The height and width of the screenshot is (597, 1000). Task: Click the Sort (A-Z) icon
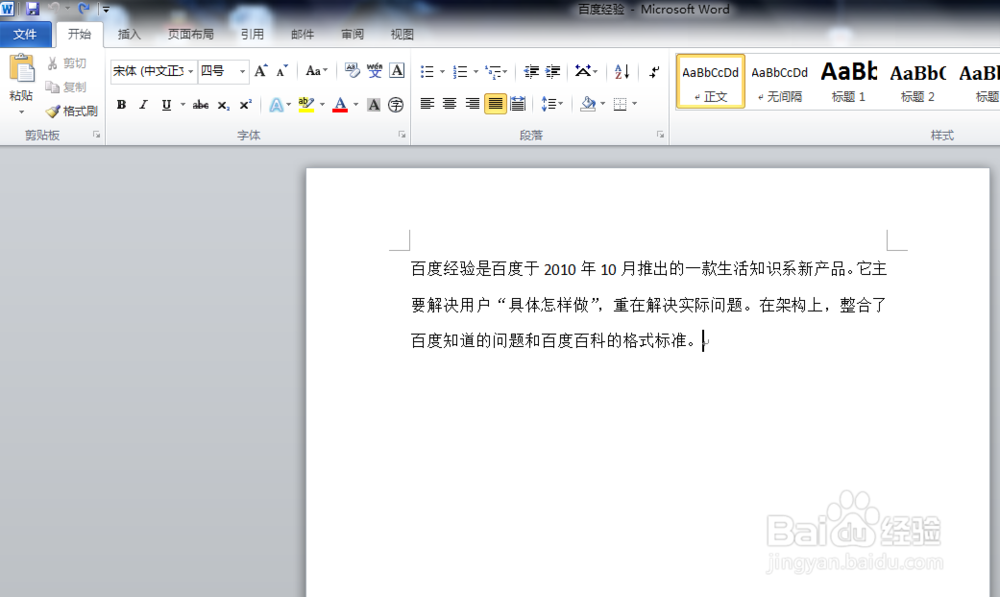(622, 71)
